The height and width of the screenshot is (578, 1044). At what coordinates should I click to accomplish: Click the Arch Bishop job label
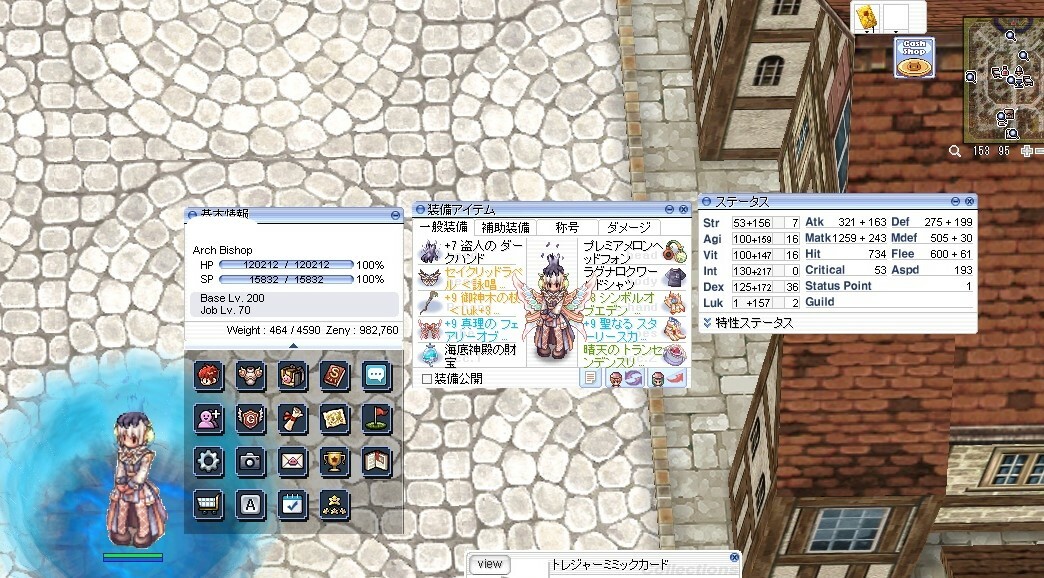222,250
